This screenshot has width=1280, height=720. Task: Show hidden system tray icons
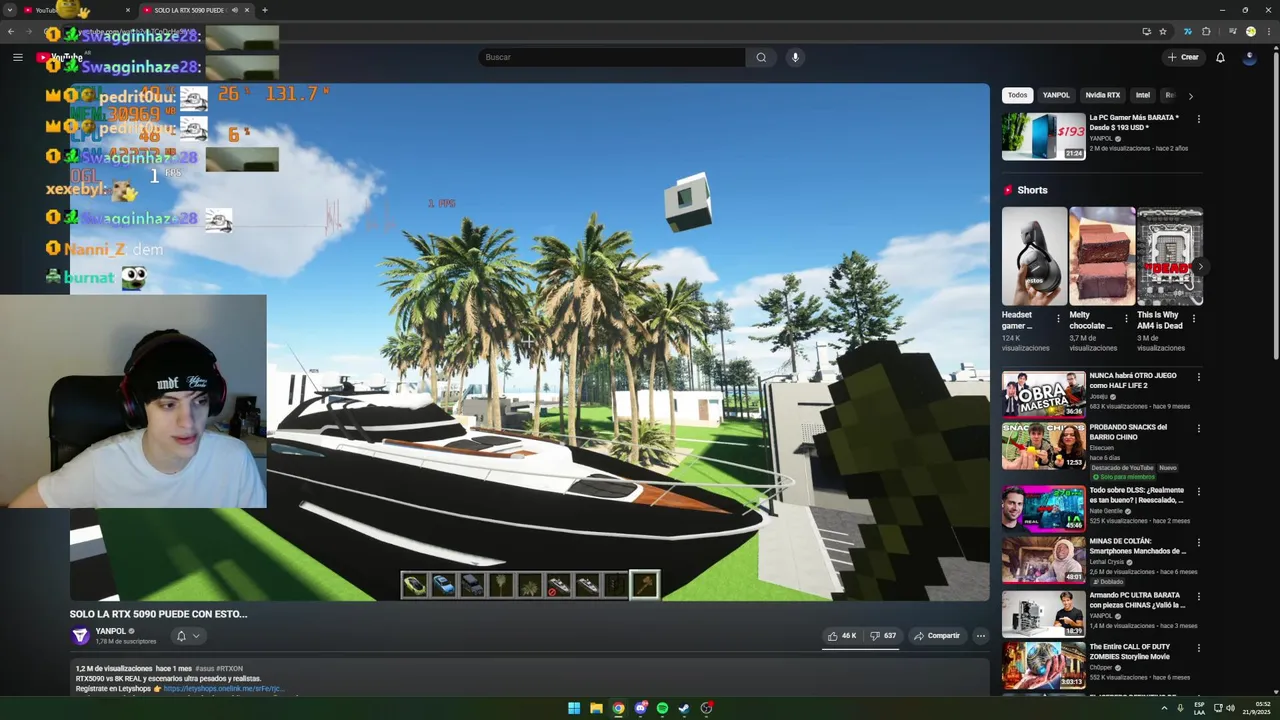click(1164, 708)
